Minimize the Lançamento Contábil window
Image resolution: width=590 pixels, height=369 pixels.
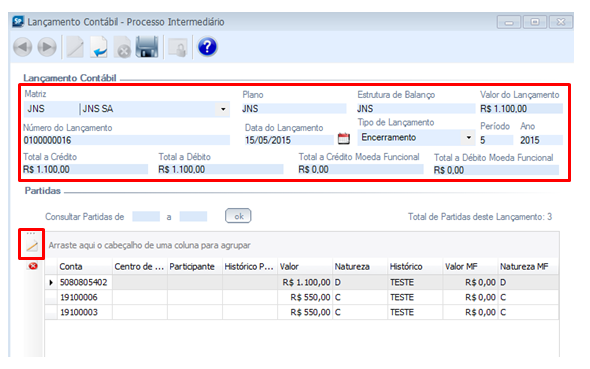(509, 22)
